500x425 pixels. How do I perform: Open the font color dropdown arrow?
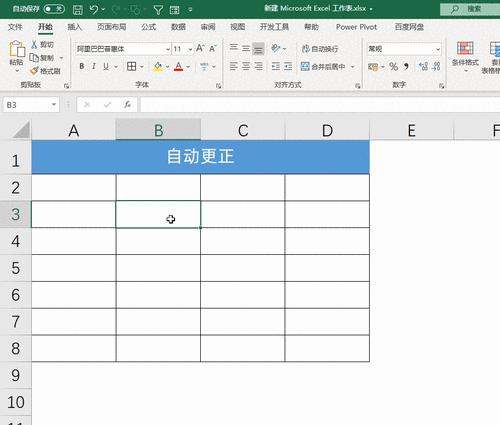click(x=188, y=67)
